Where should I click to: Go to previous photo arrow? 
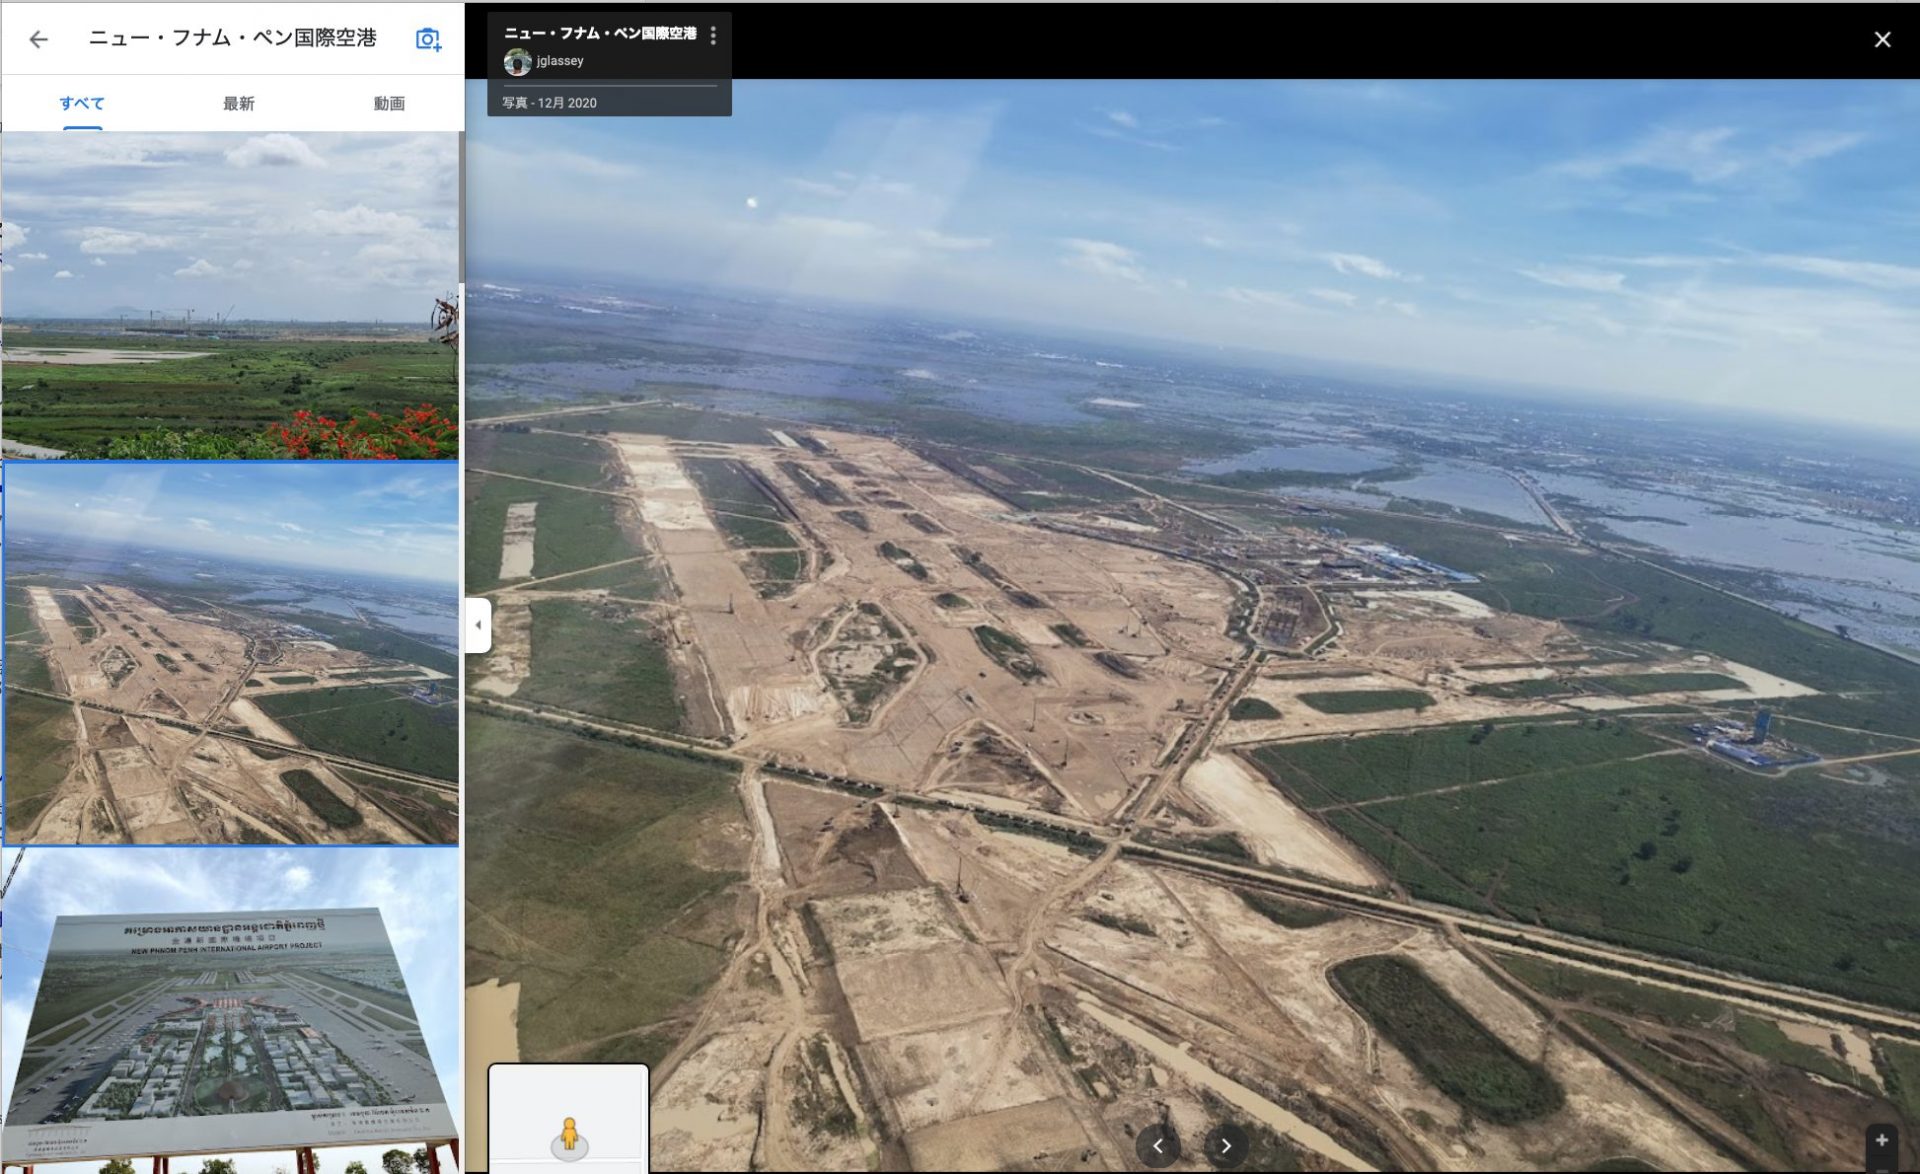pyautogui.click(x=1158, y=1146)
